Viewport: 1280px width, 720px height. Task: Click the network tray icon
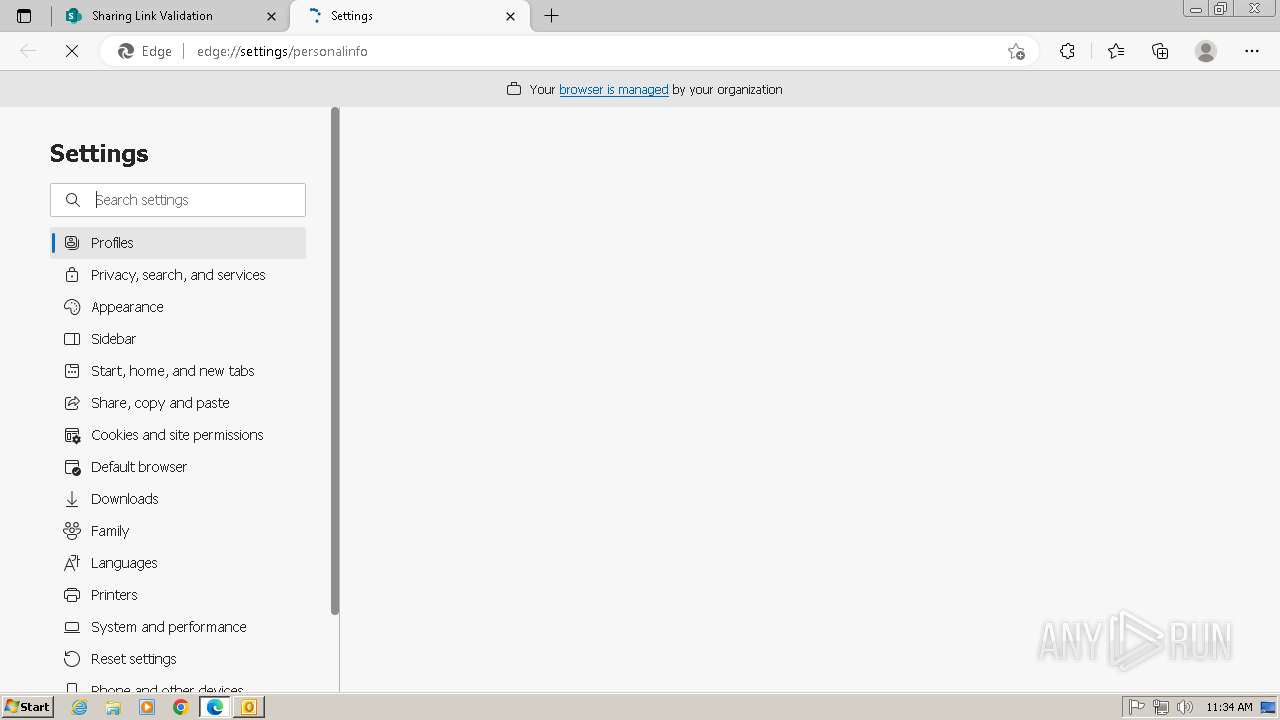point(1161,707)
